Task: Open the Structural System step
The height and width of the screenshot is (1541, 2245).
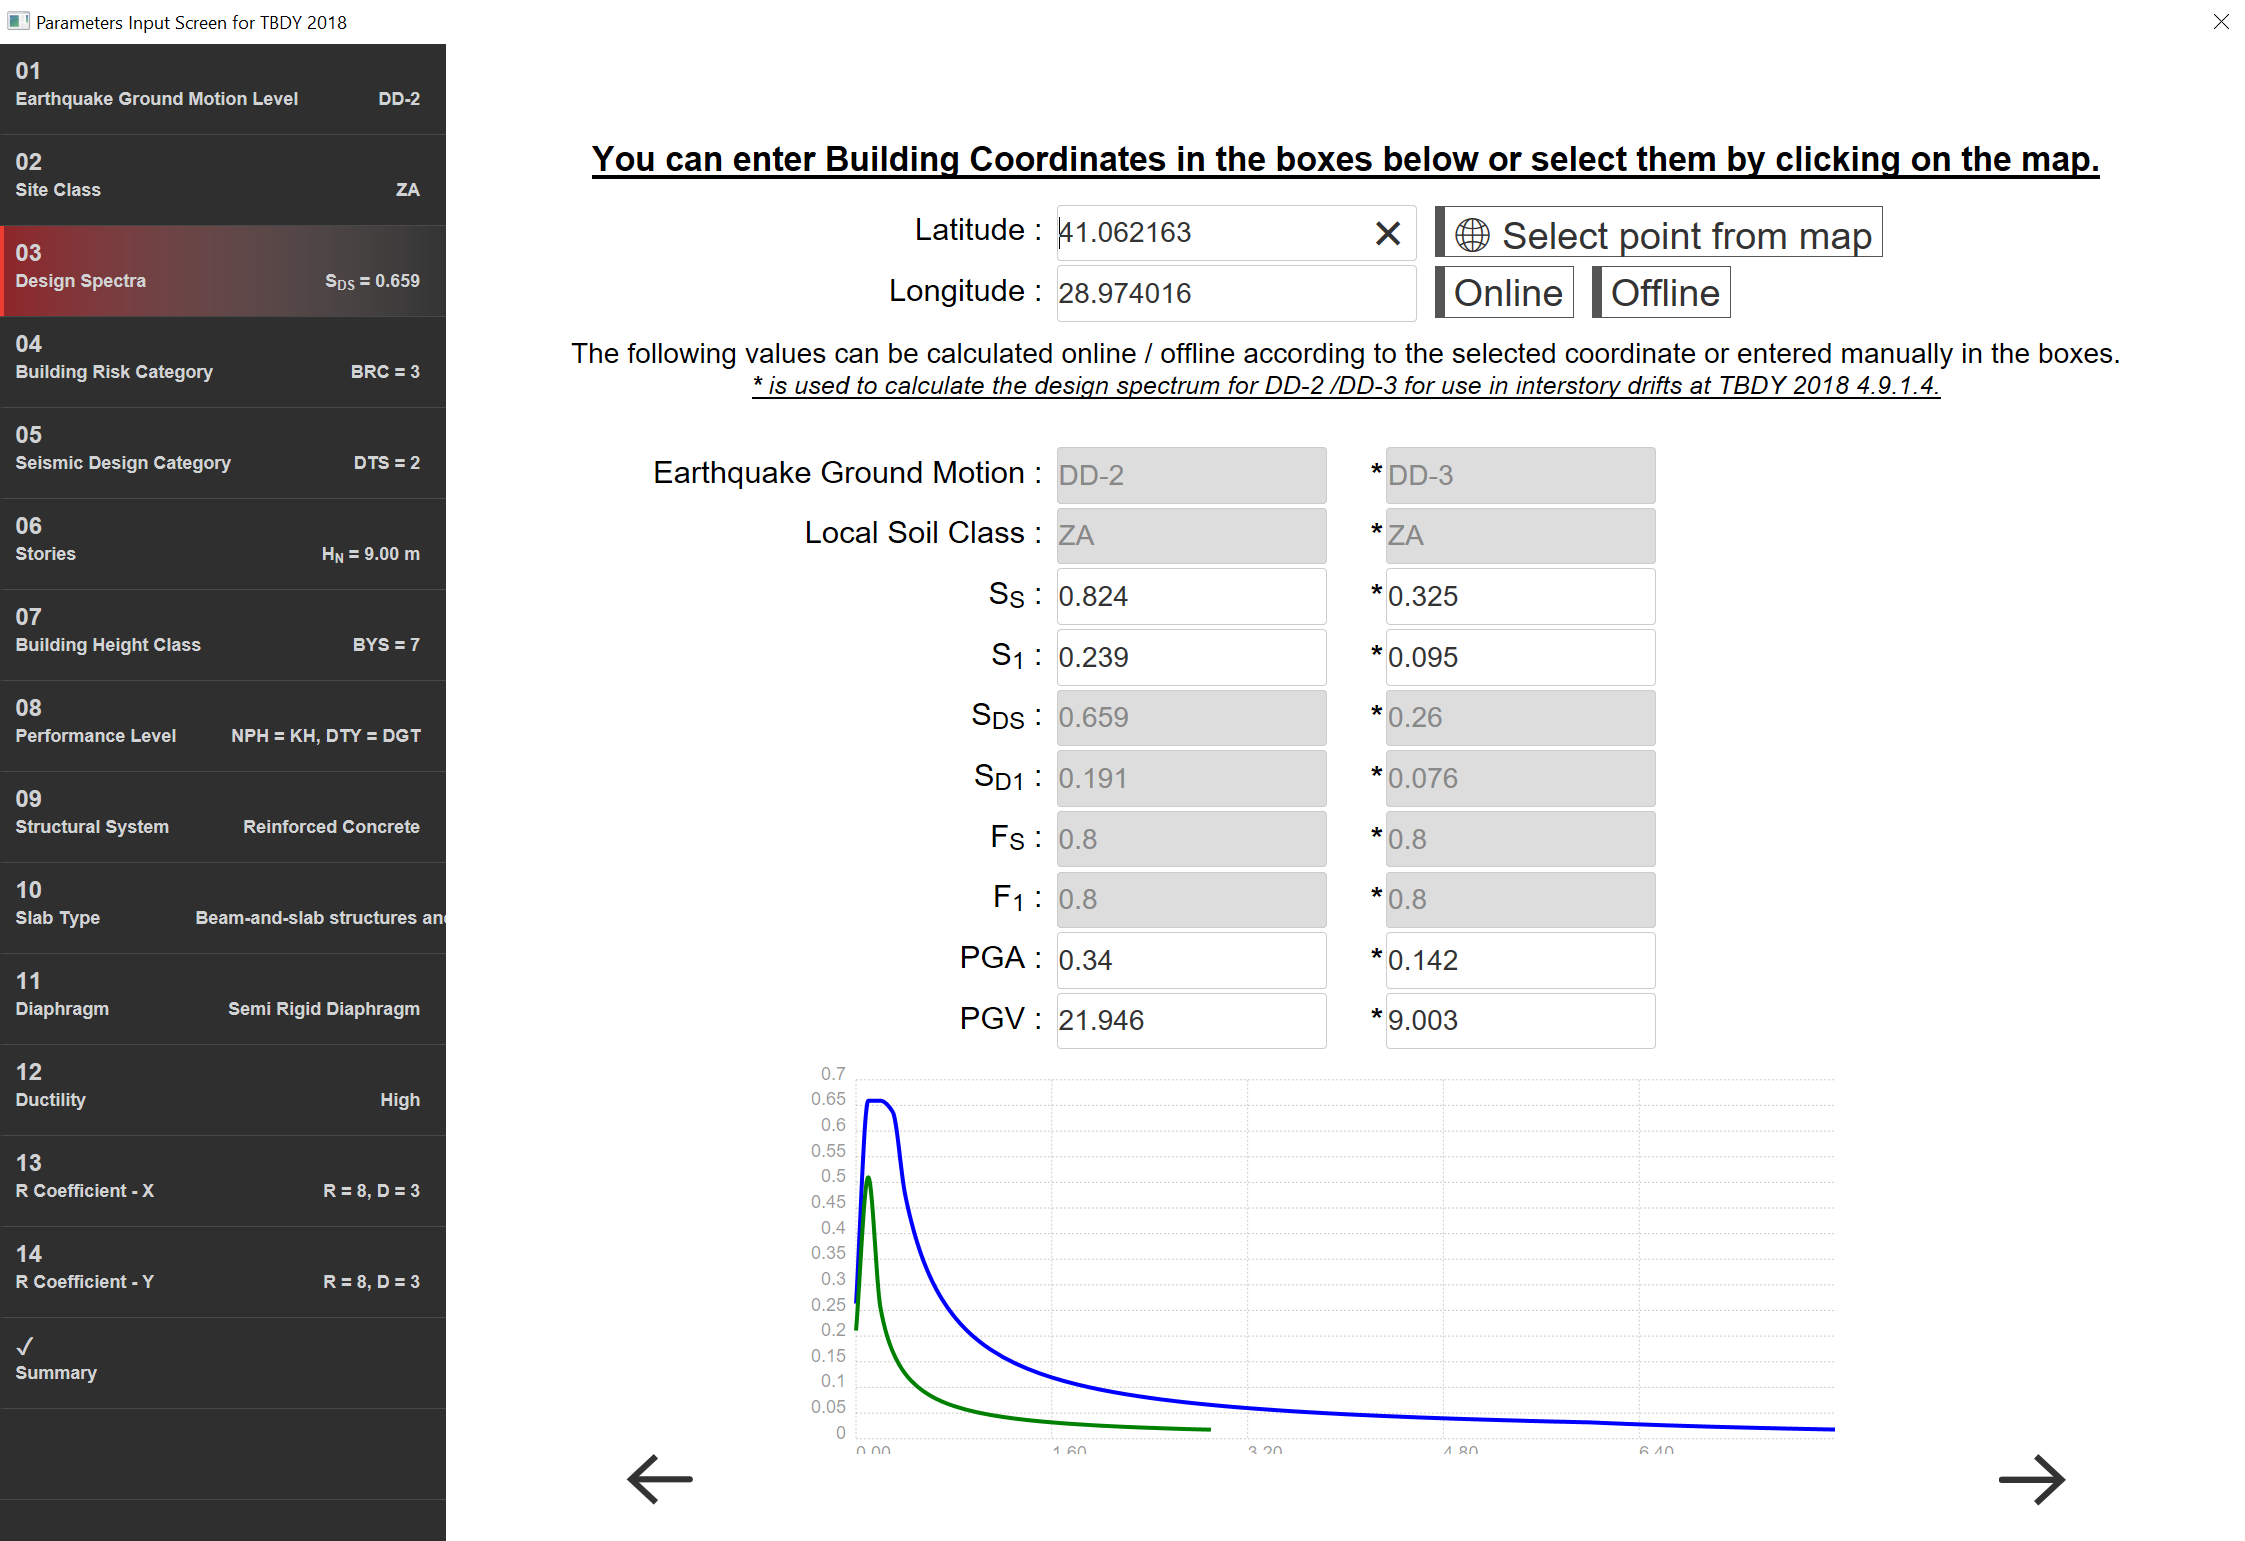Action: pos(222,817)
